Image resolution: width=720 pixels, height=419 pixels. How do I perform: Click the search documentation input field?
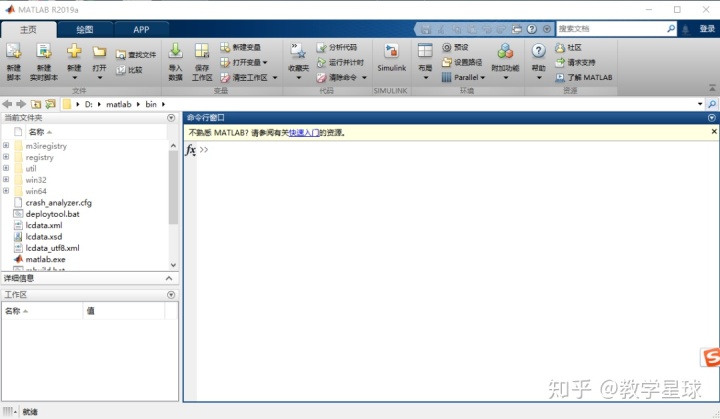point(611,28)
